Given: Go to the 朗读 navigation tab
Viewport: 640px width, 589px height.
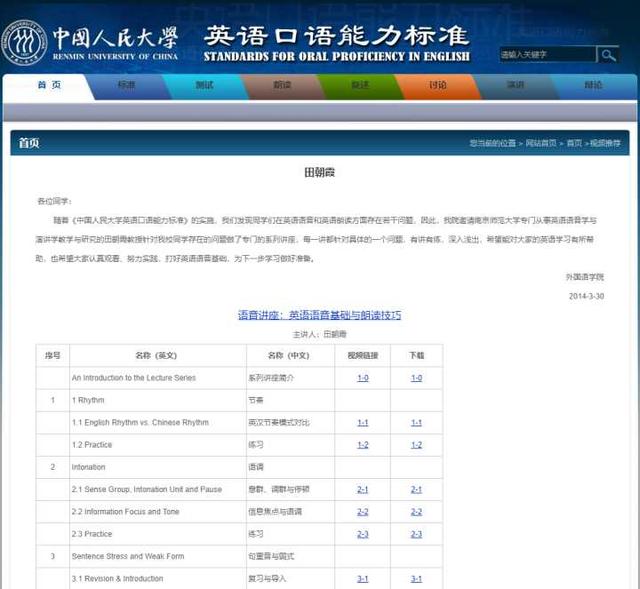Looking at the screenshot, I should coord(282,86).
